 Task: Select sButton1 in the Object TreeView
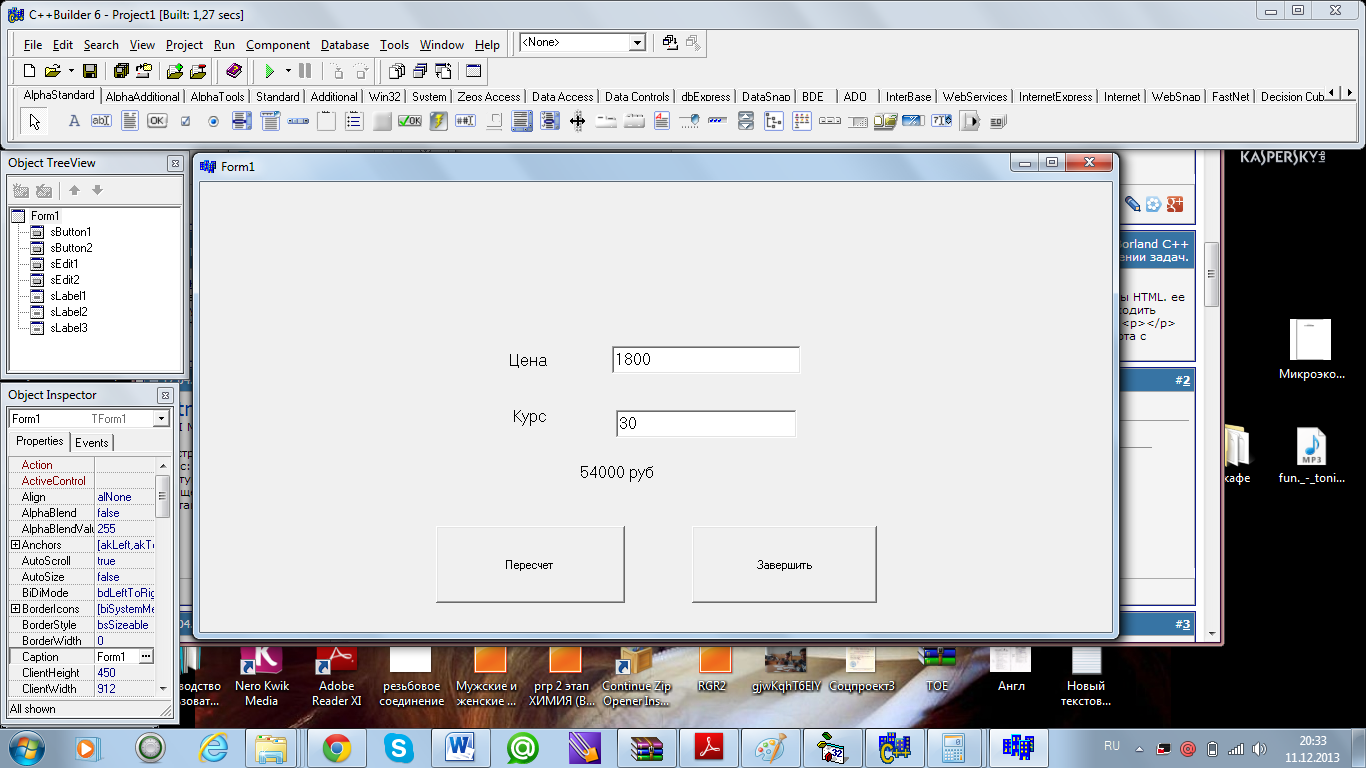click(70, 232)
